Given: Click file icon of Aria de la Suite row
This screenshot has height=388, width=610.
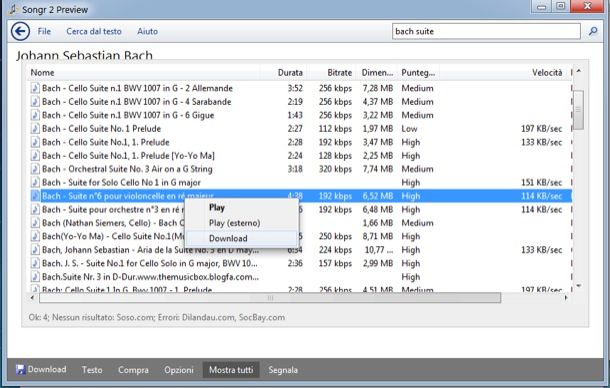Looking at the screenshot, I should coord(35,250).
